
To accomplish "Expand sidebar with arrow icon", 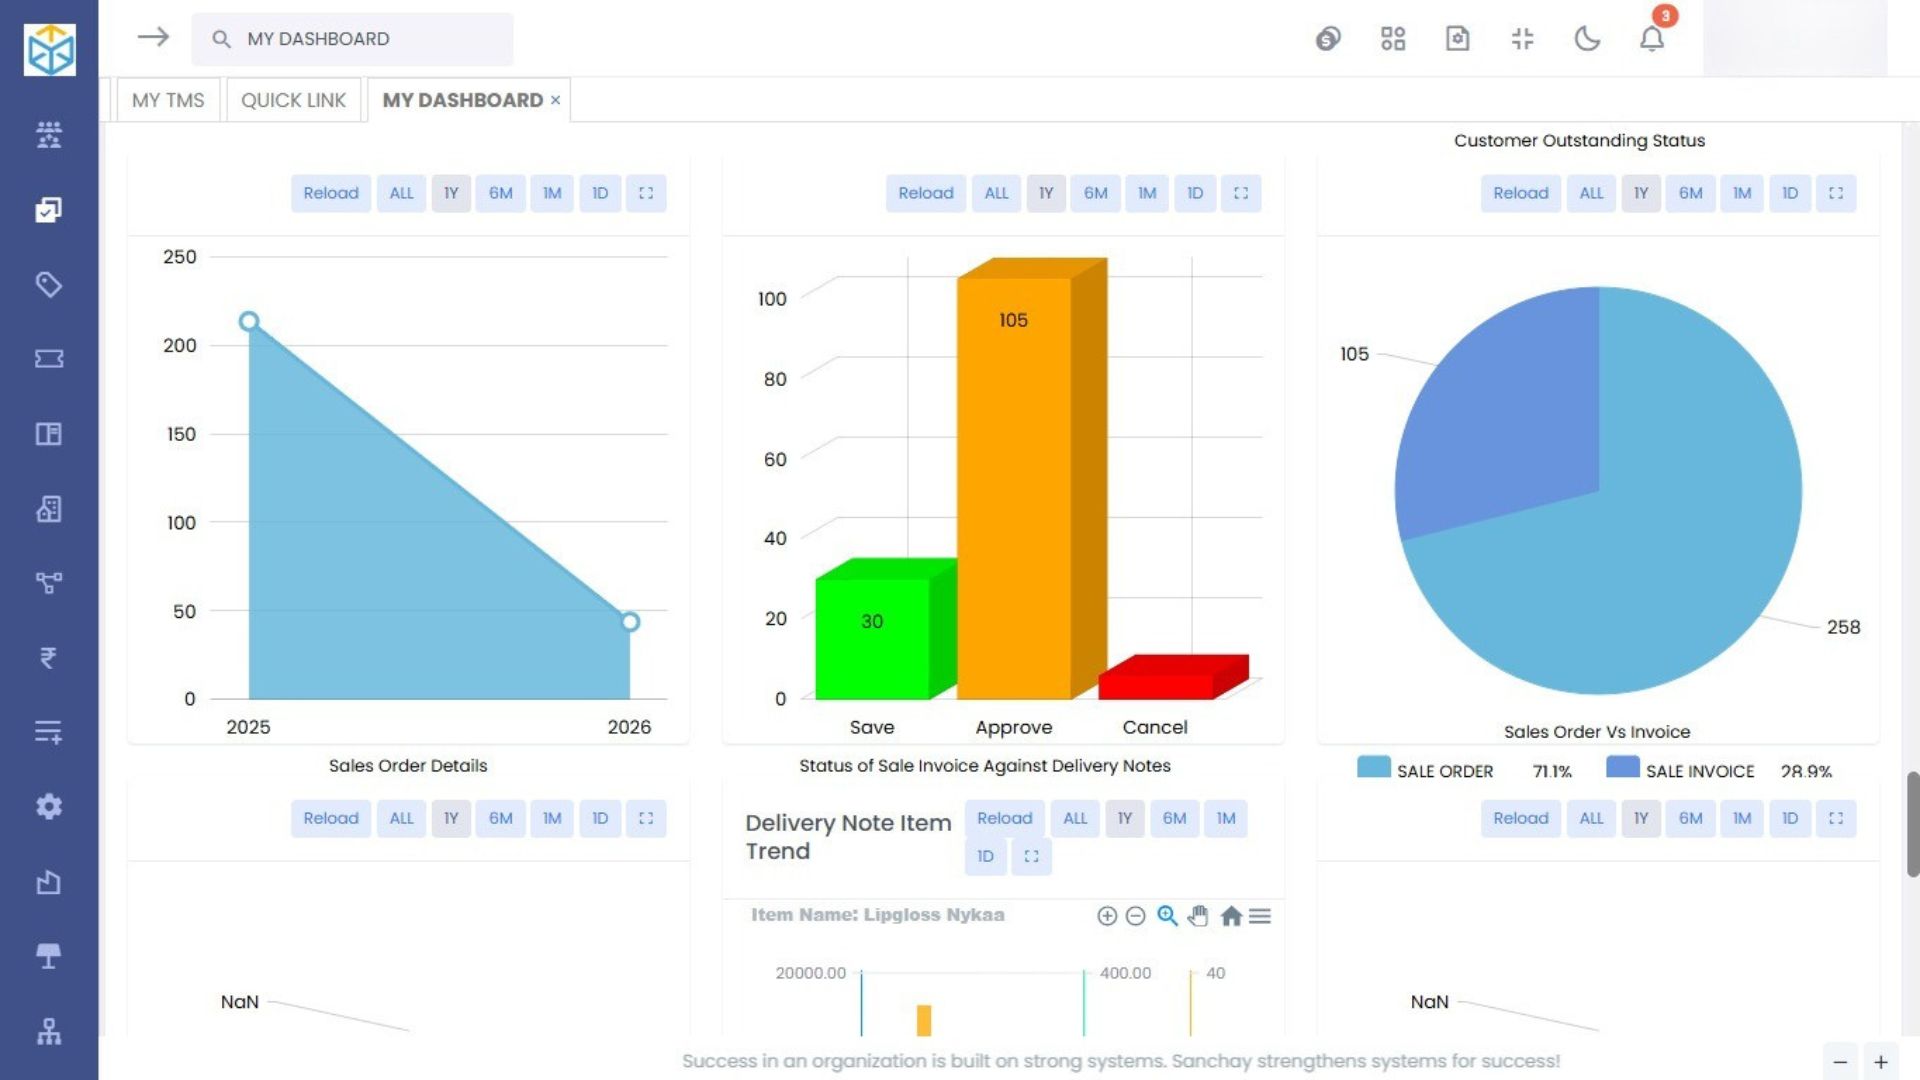I will 153,38.
